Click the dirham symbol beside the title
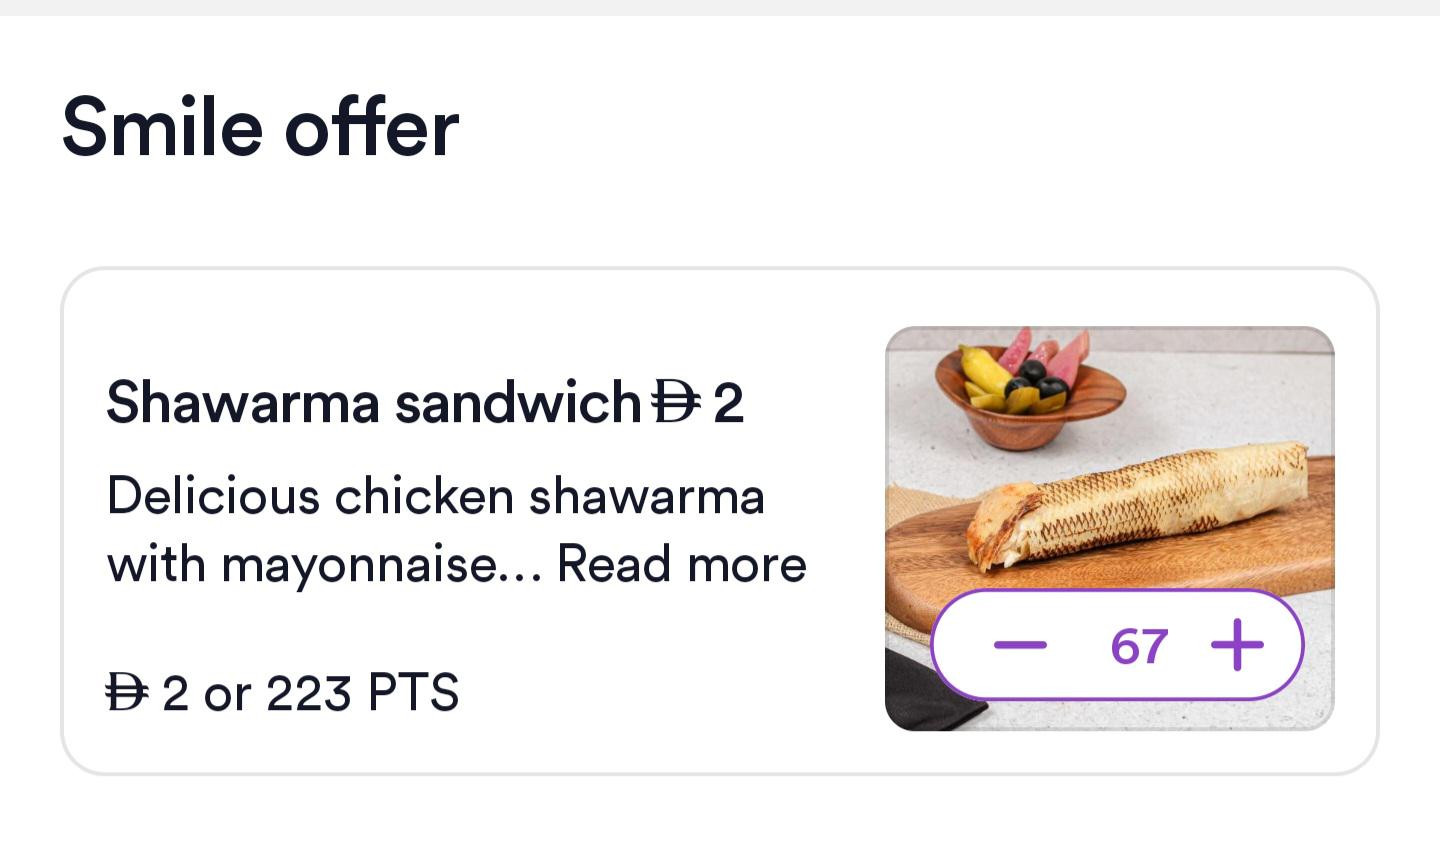The image size is (1440, 857). [674, 403]
